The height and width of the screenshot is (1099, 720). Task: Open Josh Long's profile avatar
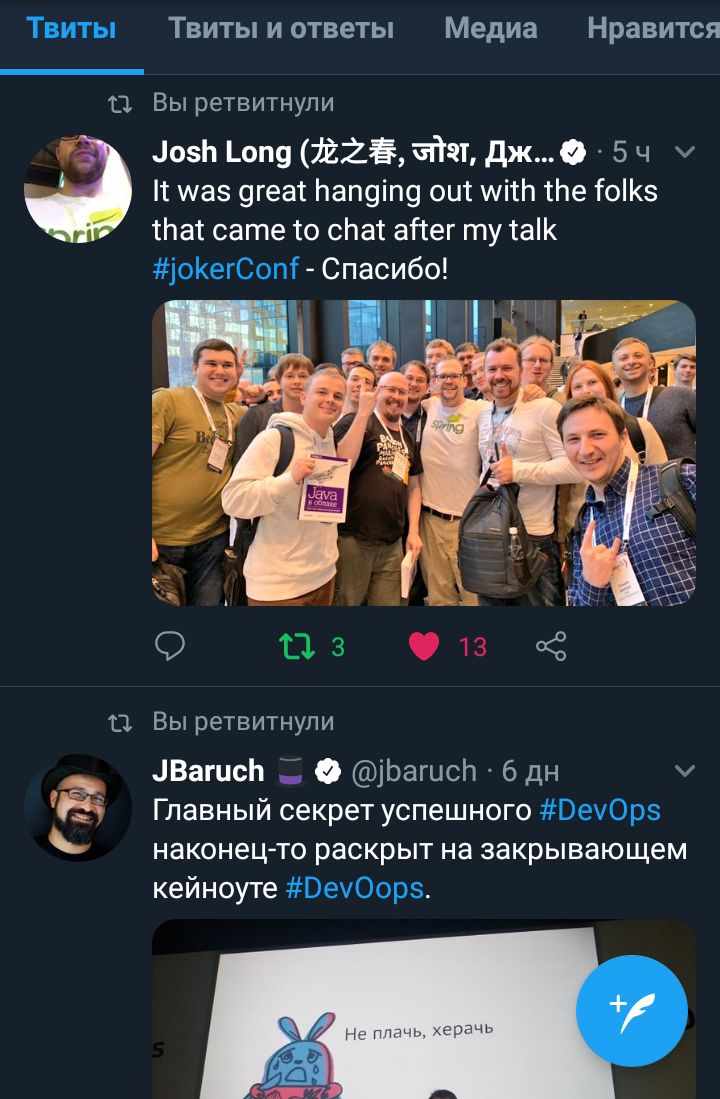tap(78, 189)
